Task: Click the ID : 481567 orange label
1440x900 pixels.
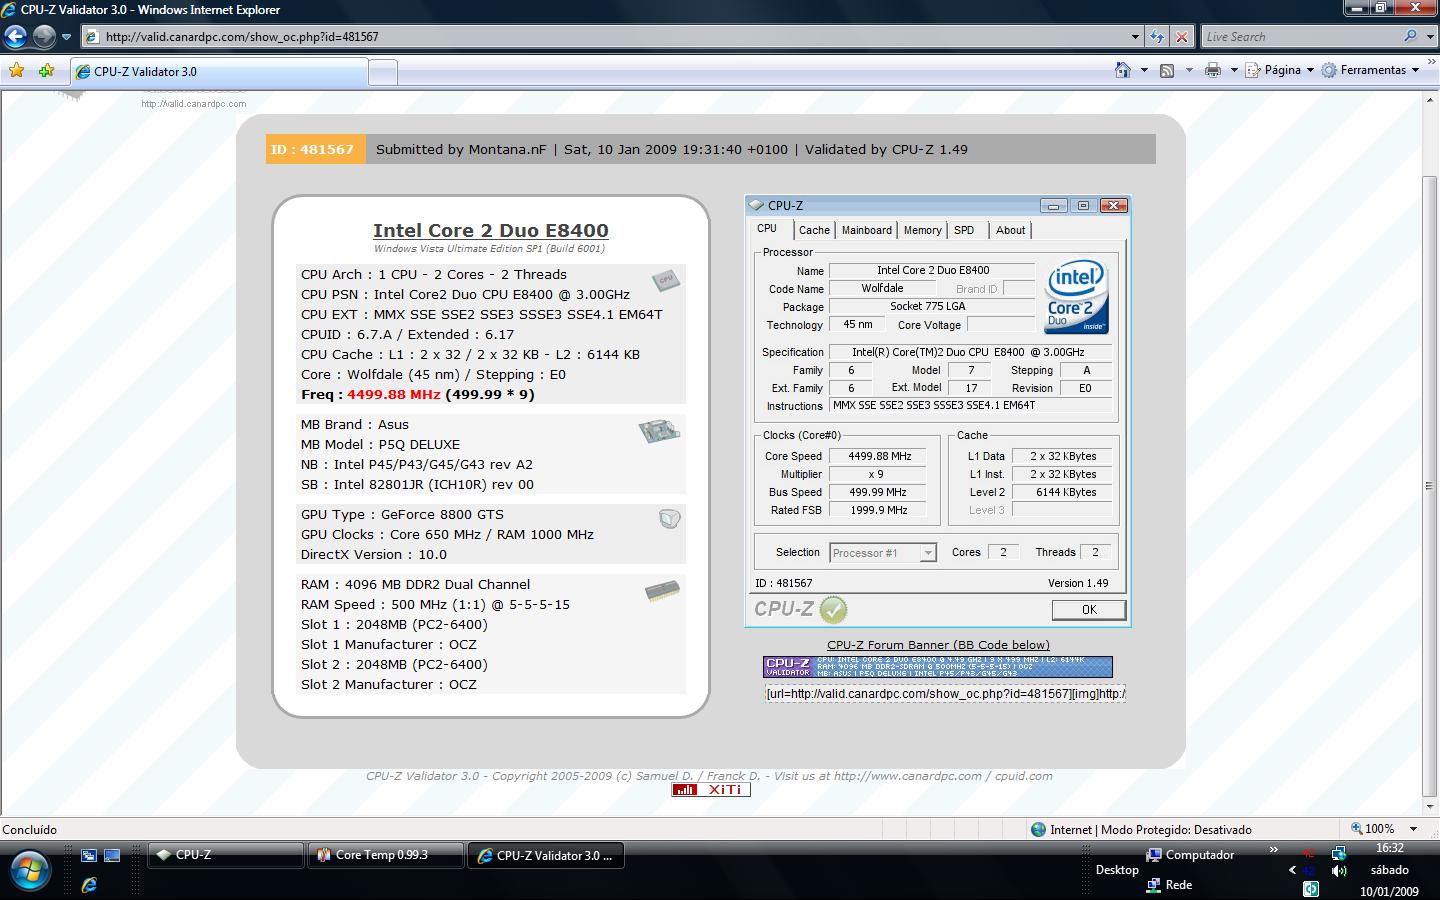Action: pyautogui.click(x=316, y=149)
